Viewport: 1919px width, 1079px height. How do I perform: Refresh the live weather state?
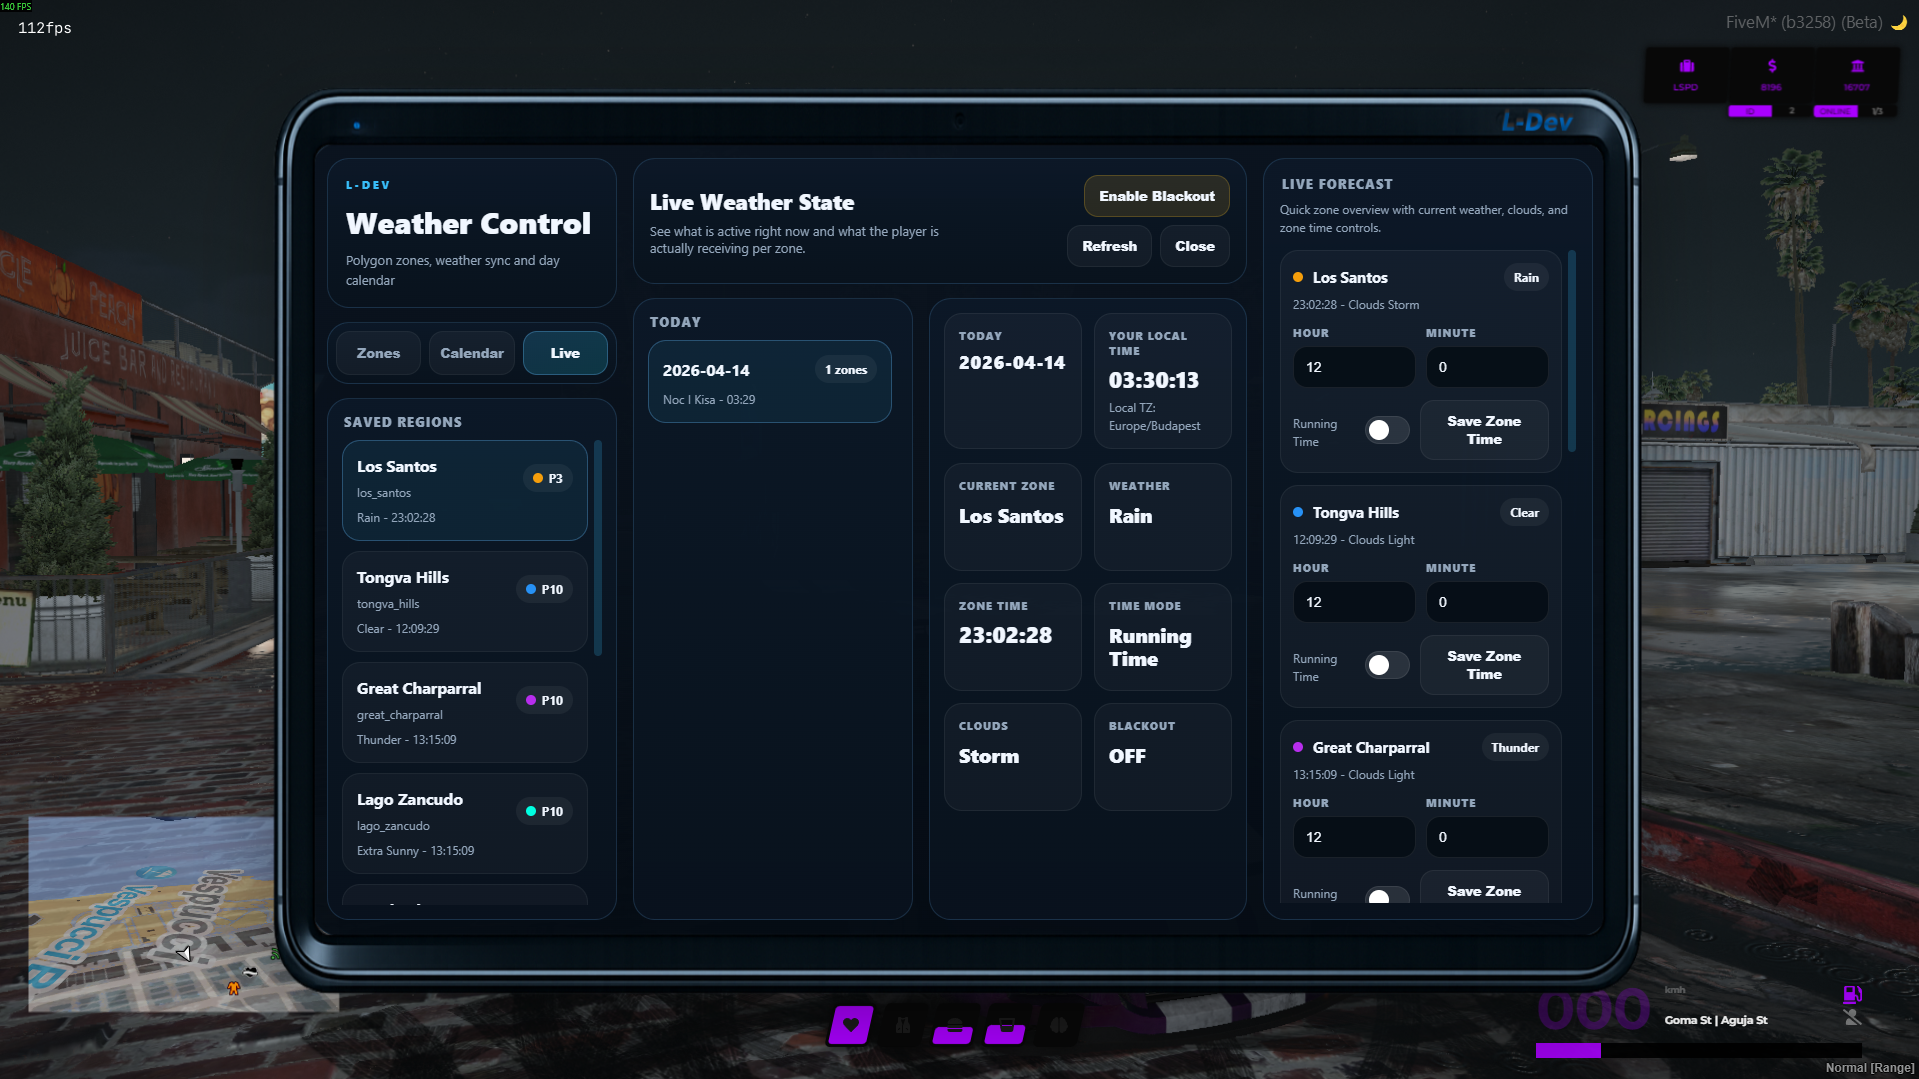point(1109,246)
